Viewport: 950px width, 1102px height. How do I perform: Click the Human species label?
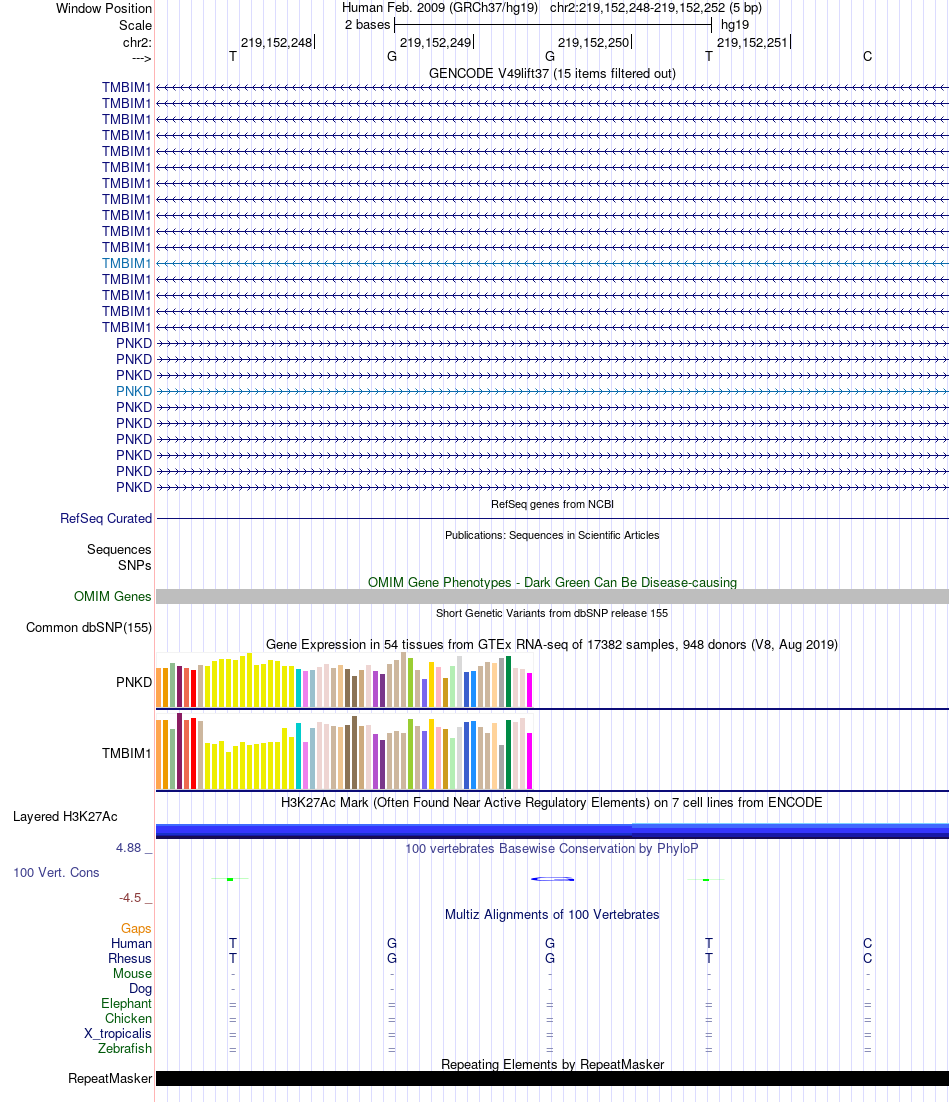click(131, 944)
